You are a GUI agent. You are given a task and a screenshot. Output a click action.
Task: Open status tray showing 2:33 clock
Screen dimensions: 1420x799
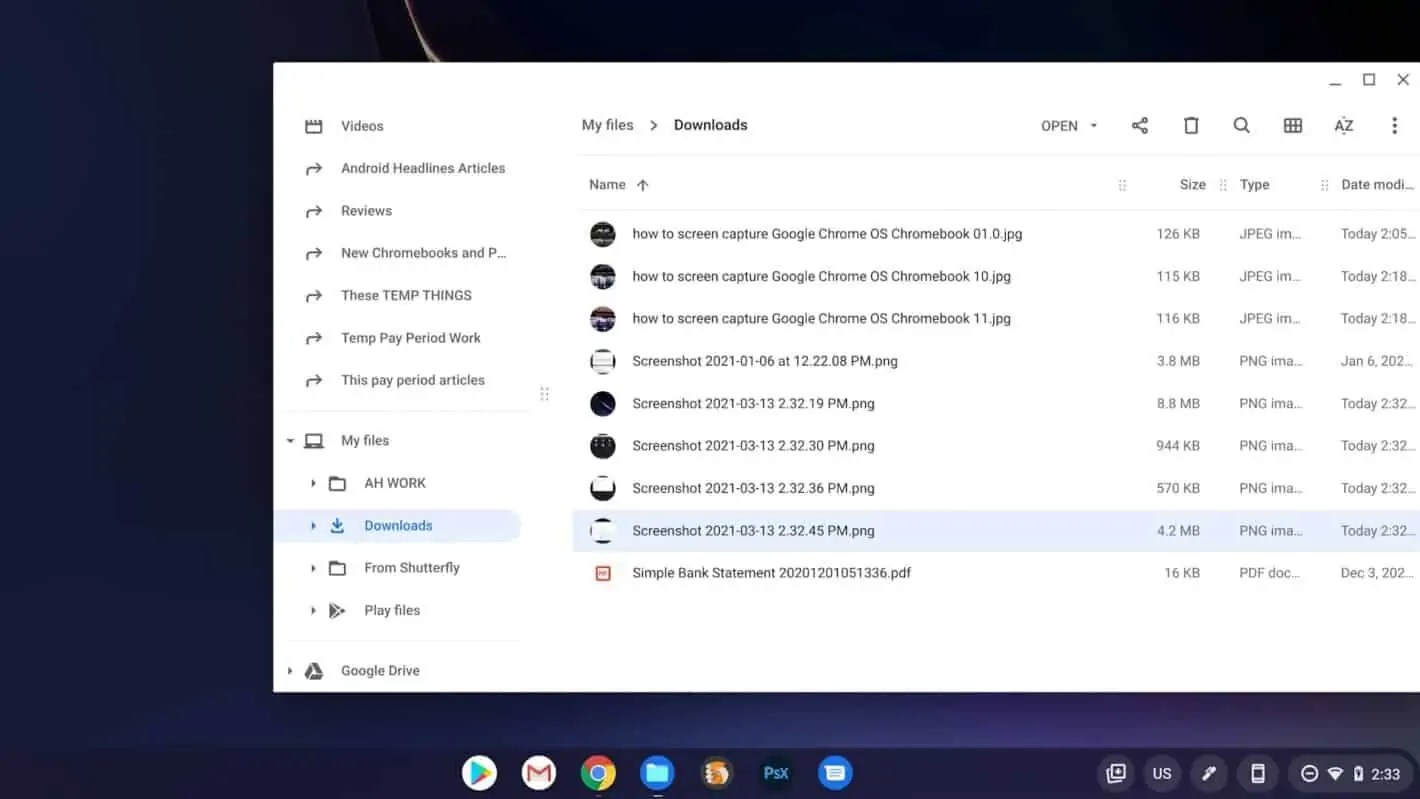click(x=1350, y=773)
